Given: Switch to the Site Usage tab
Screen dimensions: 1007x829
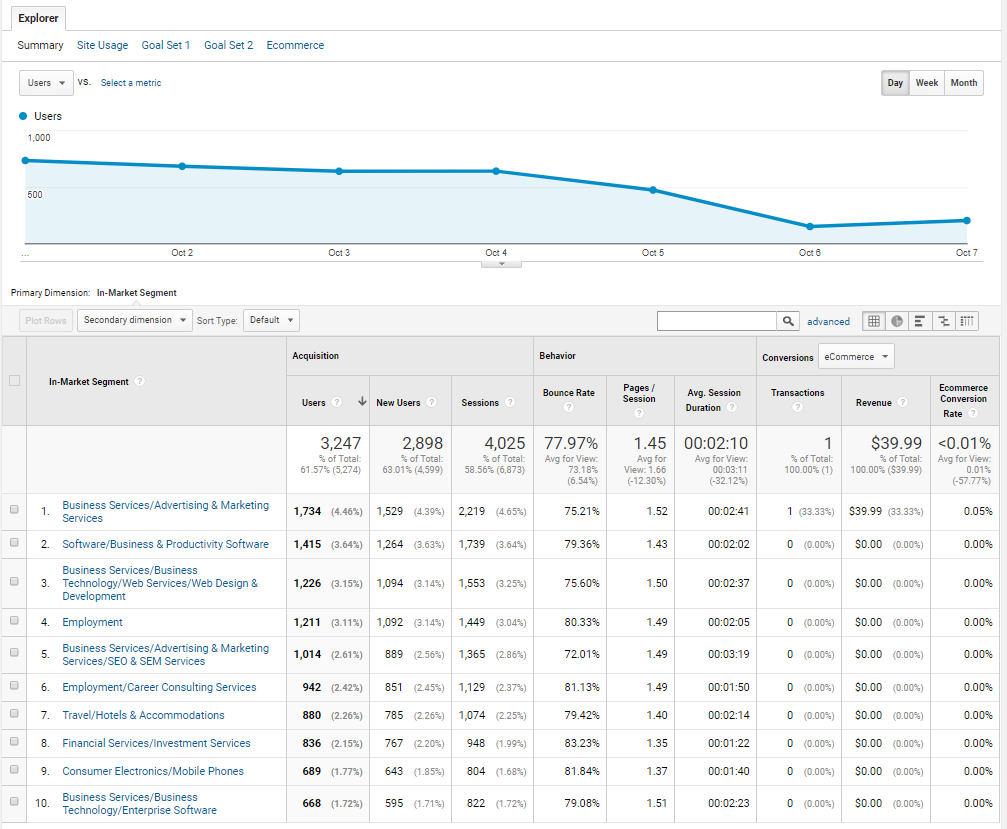Looking at the screenshot, I should 102,45.
